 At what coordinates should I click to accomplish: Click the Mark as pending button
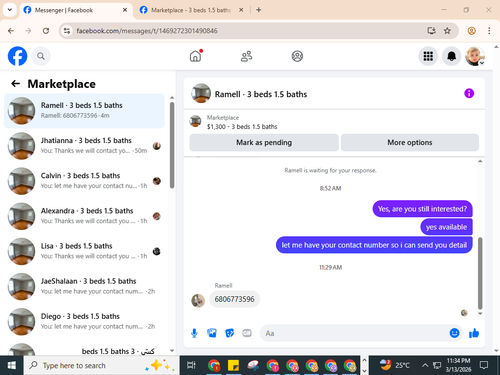coord(264,143)
